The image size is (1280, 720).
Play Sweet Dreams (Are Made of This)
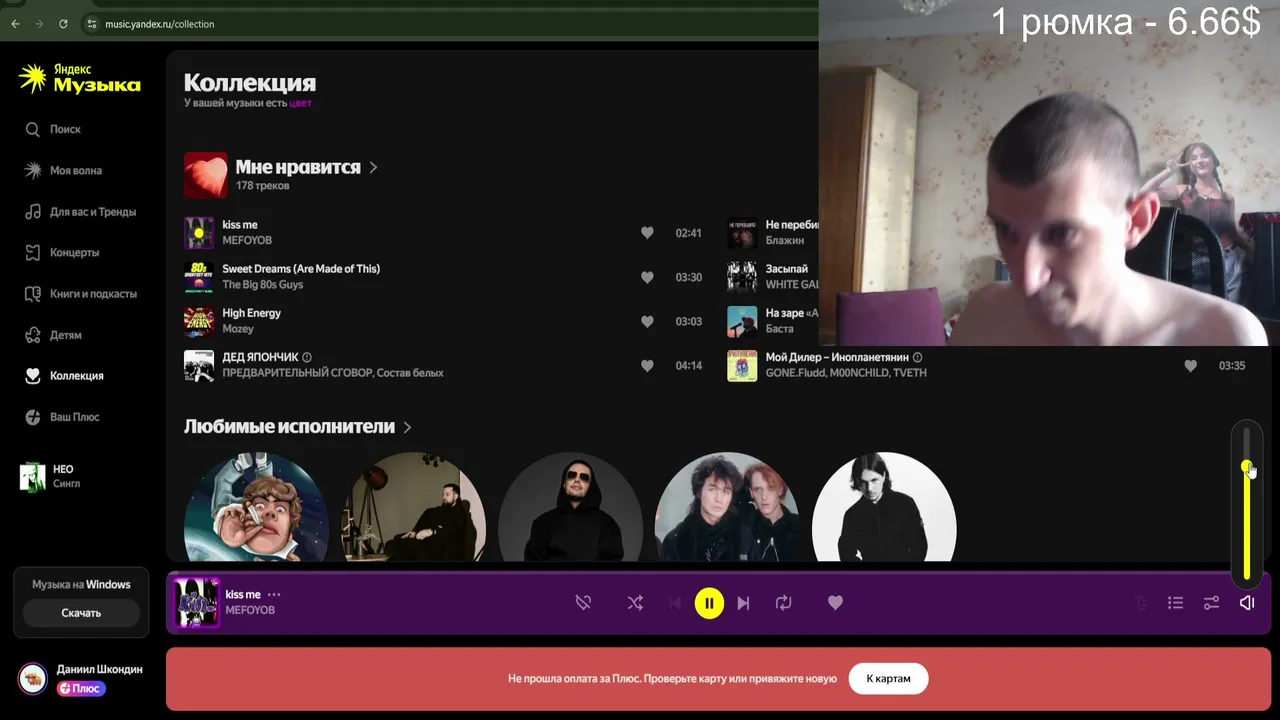pos(301,269)
